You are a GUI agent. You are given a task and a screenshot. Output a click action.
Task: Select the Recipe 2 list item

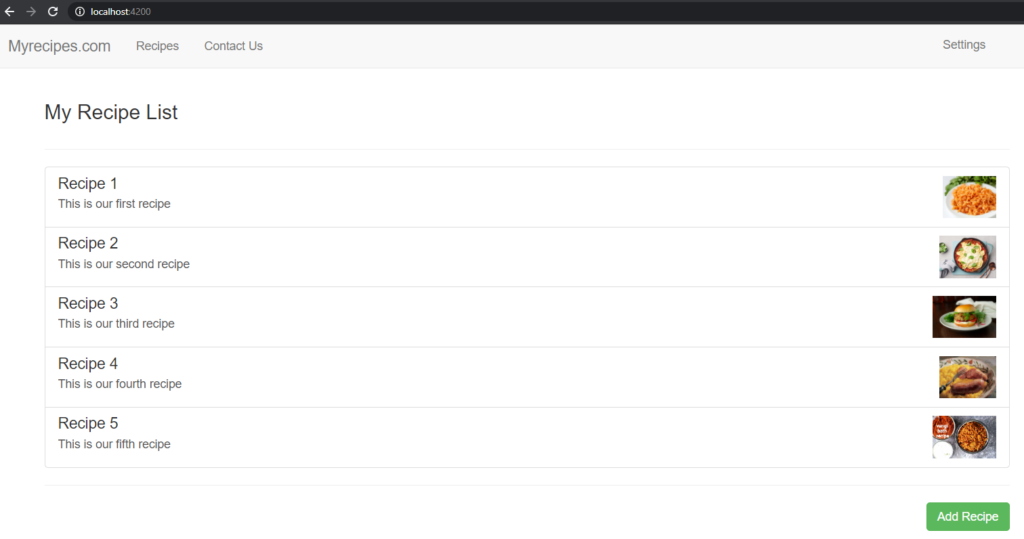(x=527, y=257)
